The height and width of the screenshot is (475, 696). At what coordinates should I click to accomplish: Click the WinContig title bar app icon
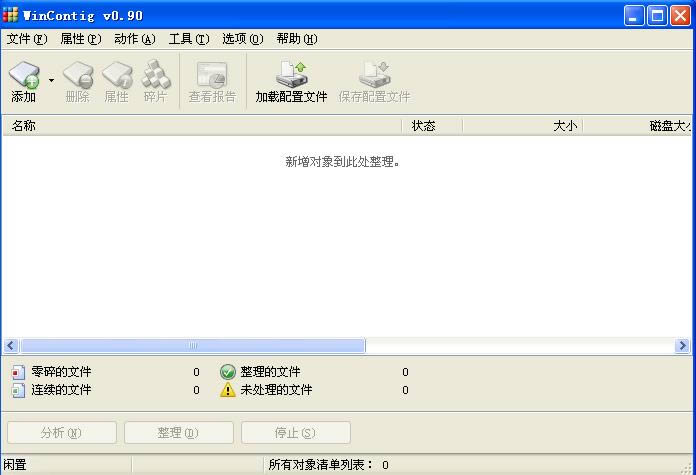[11, 14]
